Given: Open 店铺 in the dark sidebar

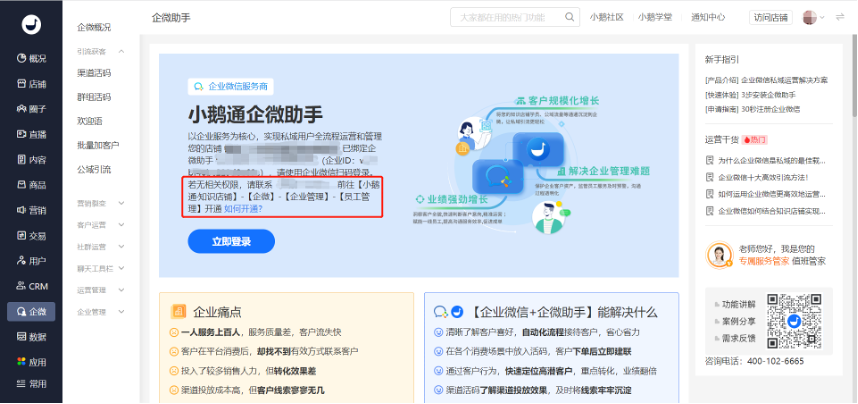Looking at the screenshot, I should (x=31, y=84).
